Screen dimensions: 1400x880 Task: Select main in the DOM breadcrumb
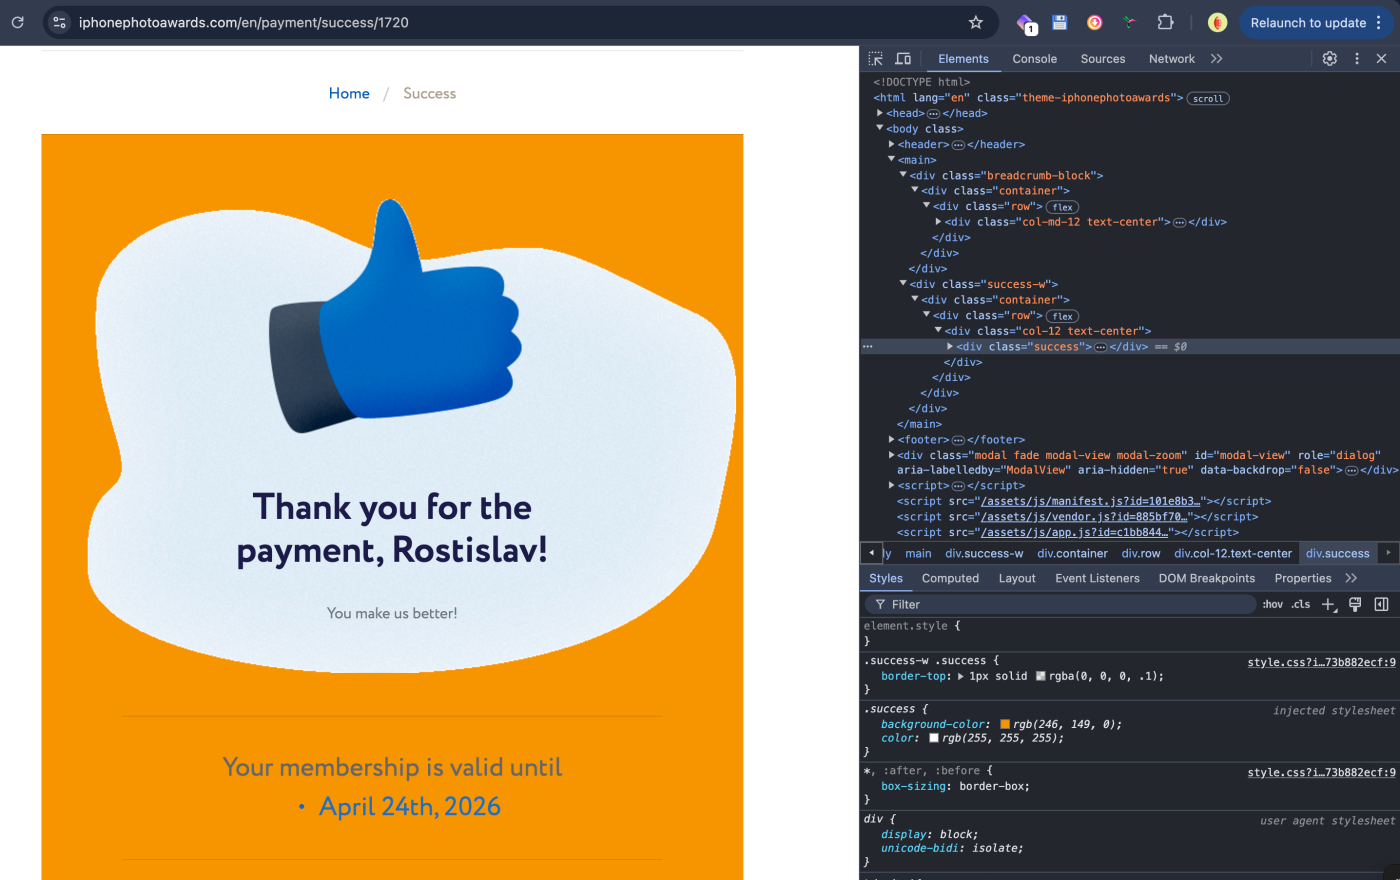click(x=918, y=553)
